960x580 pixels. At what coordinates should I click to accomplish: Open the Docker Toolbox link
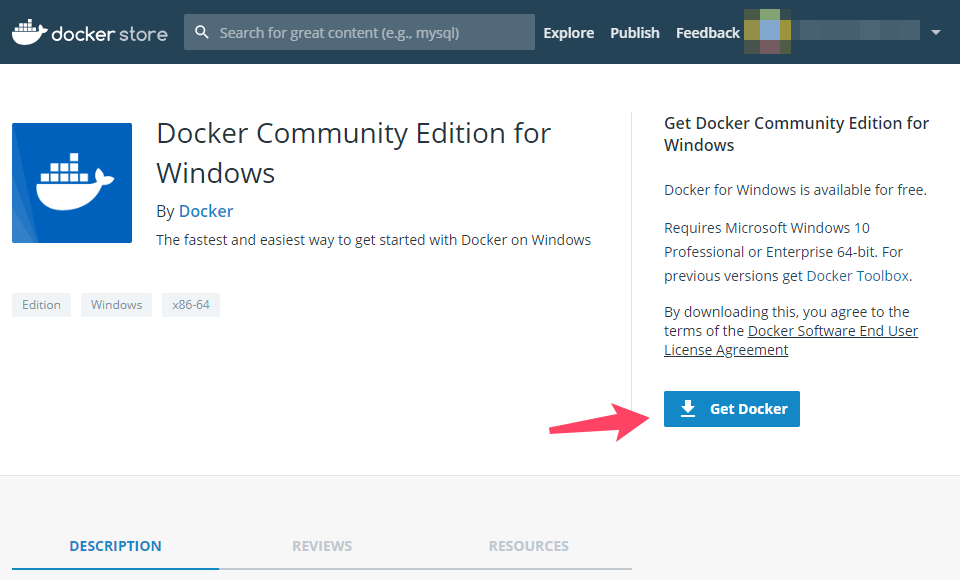[x=857, y=276]
